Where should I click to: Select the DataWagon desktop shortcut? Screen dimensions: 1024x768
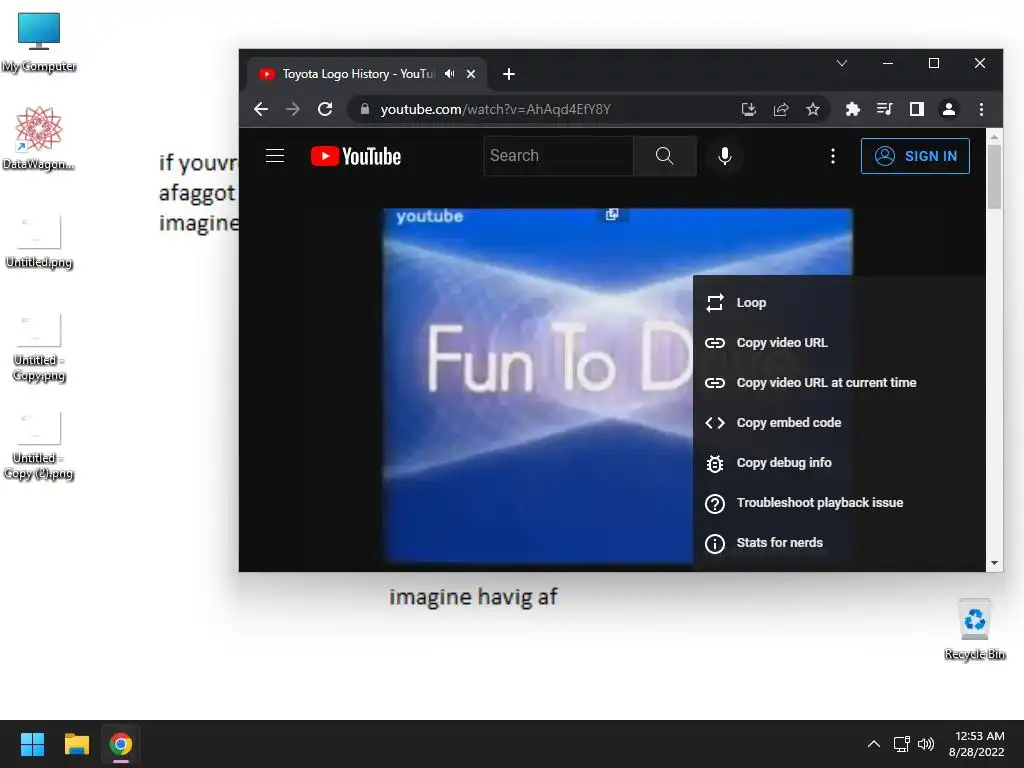(39, 138)
